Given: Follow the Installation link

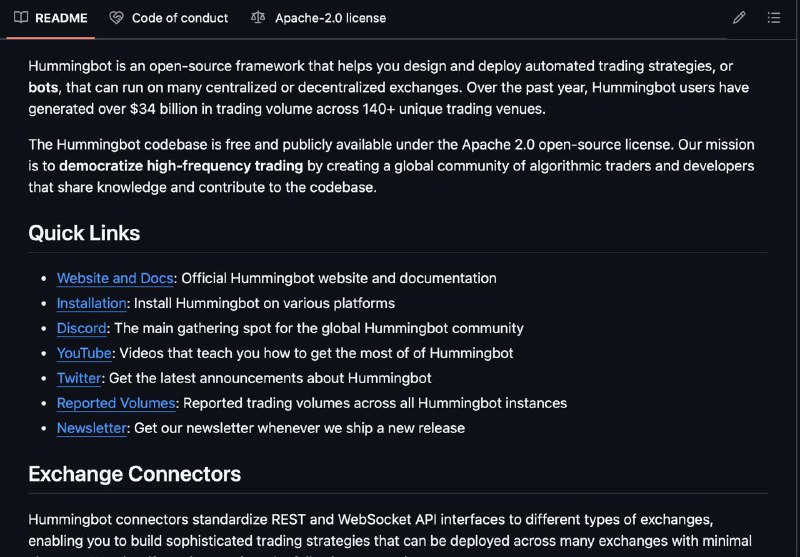Looking at the screenshot, I should point(91,303).
